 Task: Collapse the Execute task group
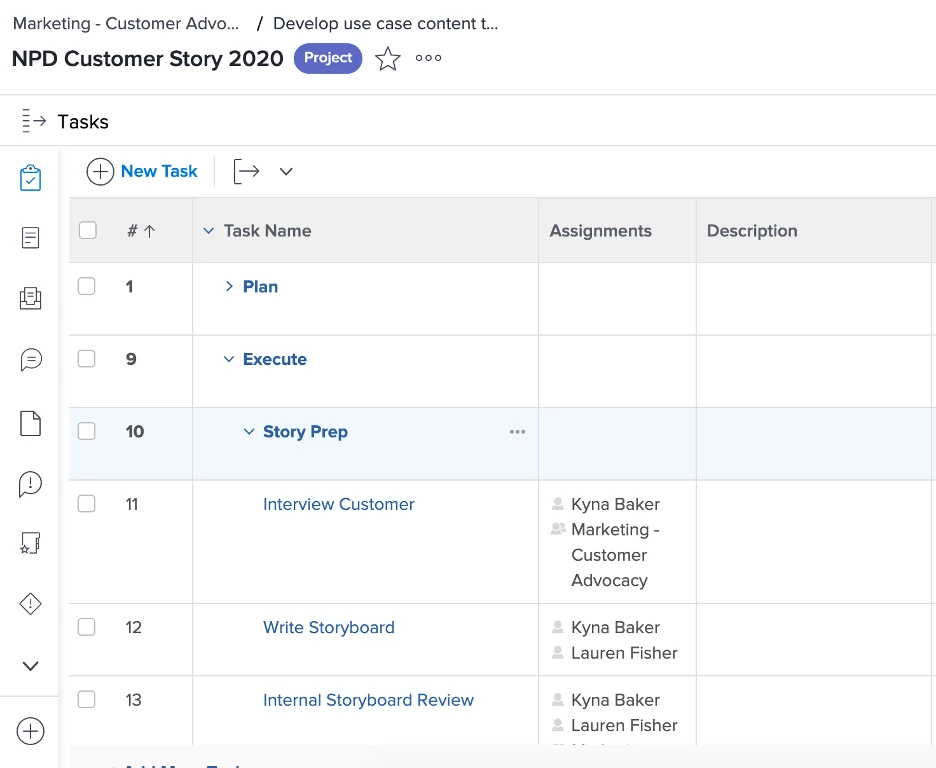[x=229, y=359]
